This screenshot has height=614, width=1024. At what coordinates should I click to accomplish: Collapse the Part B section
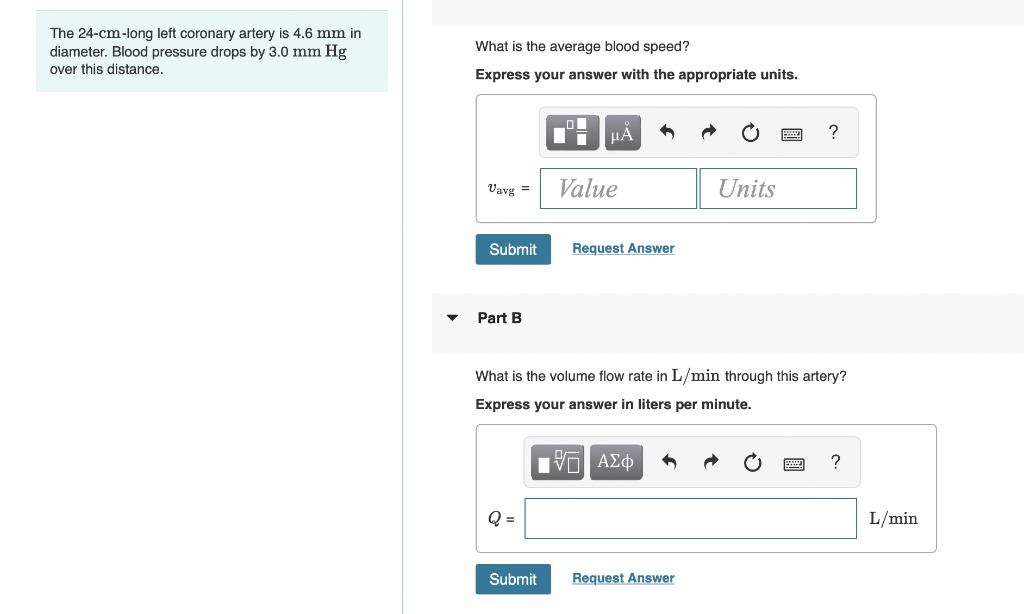point(452,318)
